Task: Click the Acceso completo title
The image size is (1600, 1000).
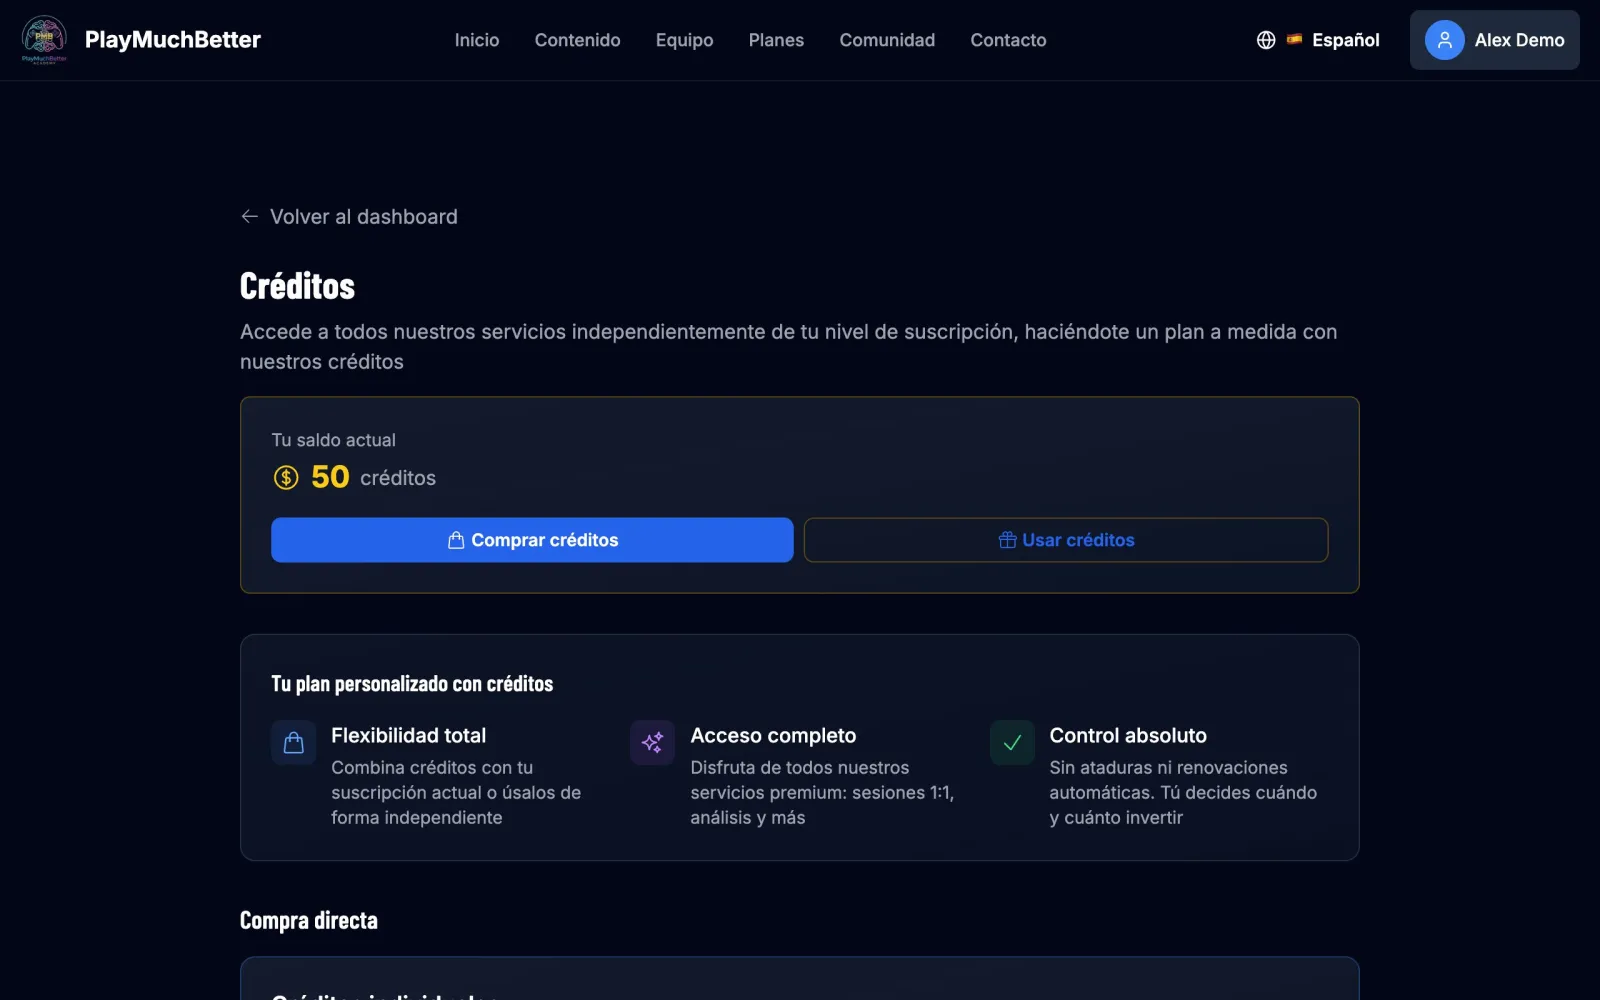Action: (x=773, y=736)
